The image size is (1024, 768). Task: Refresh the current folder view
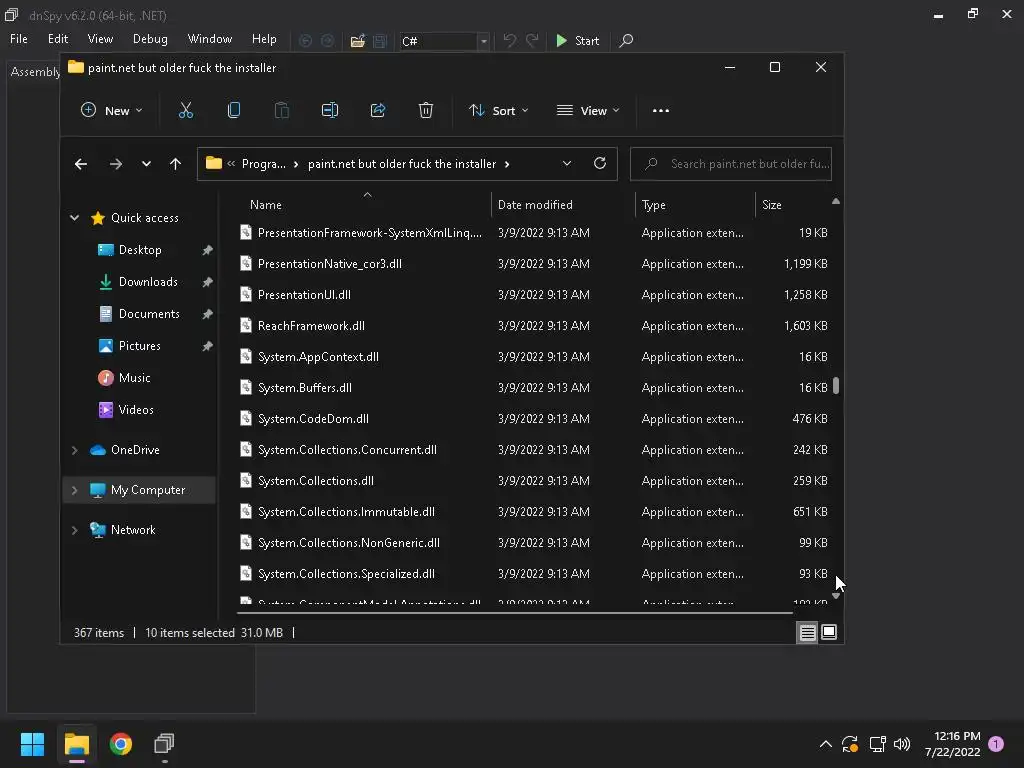tap(600, 163)
